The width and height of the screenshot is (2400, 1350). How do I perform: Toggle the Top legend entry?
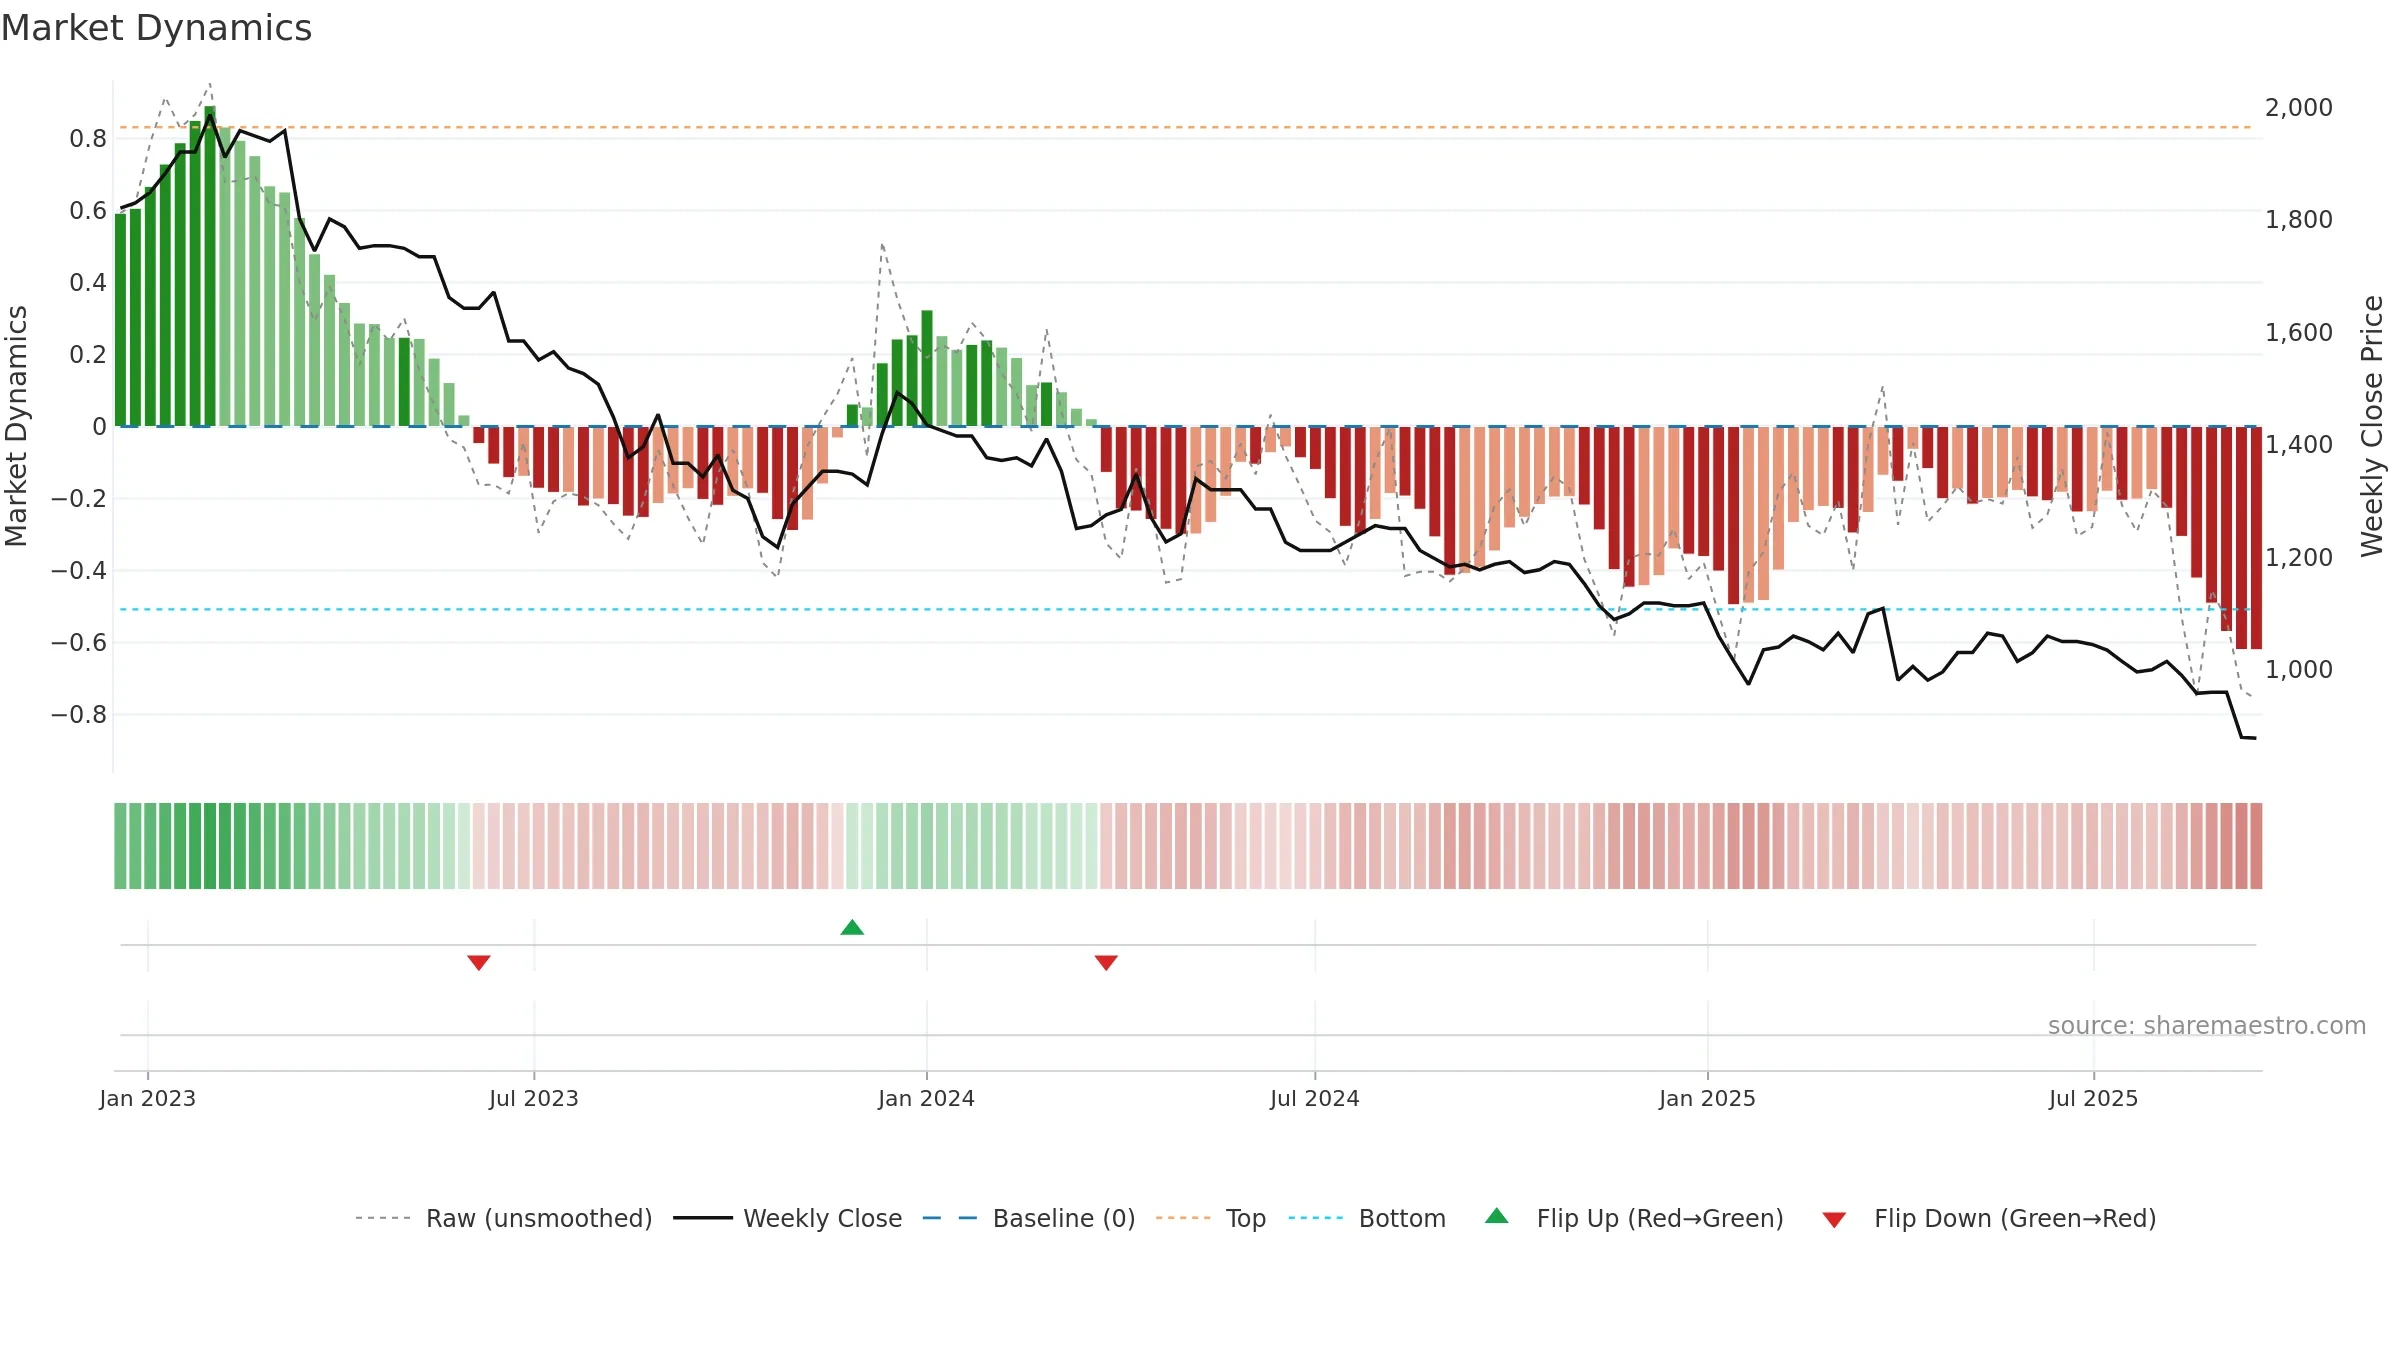pyautogui.click(x=1210, y=1218)
